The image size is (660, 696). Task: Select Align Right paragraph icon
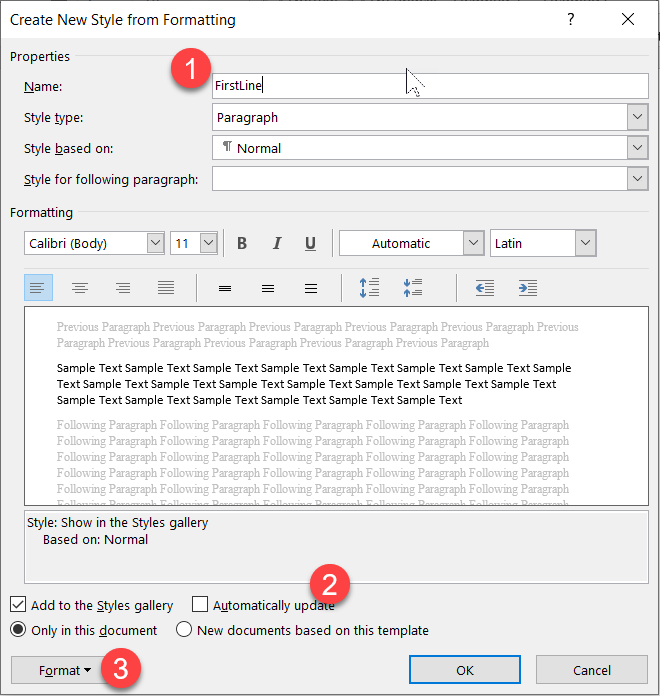tap(123, 288)
